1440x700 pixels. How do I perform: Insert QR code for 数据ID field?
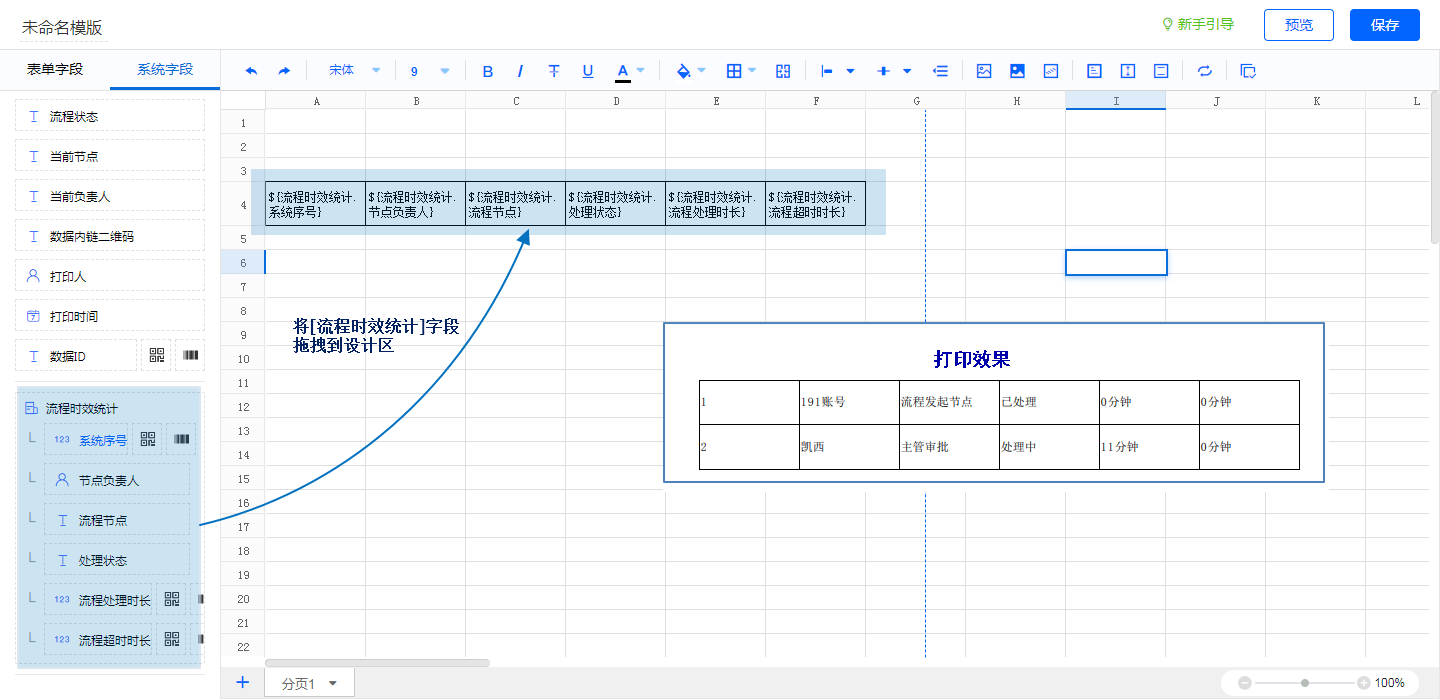tap(156, 356)
